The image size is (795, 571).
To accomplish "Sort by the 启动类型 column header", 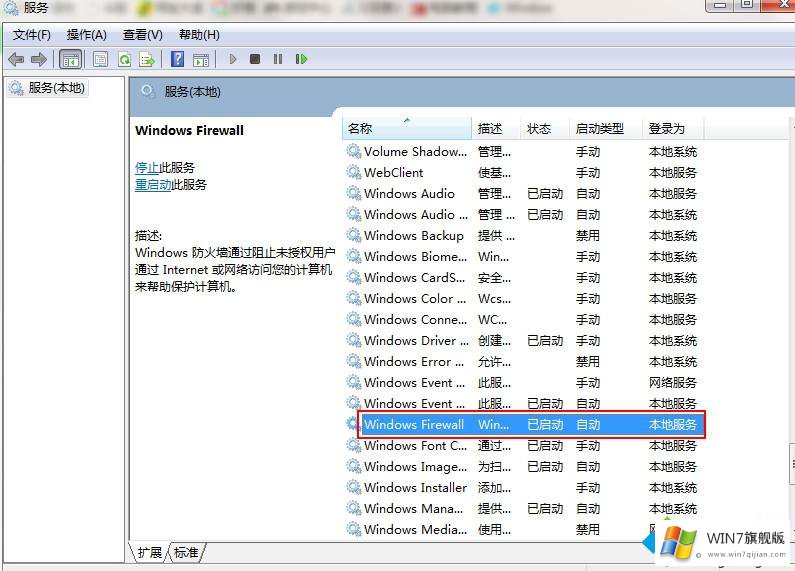I will click(605, 128).
